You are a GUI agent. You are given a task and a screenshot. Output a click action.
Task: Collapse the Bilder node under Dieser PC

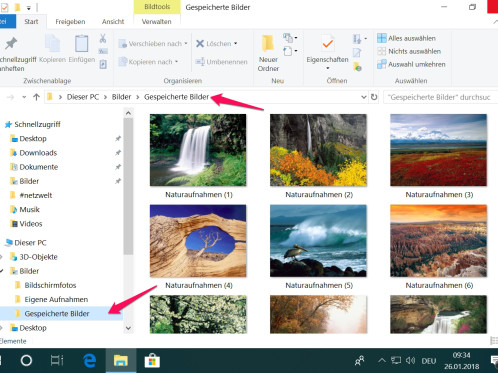pos(2,271)
